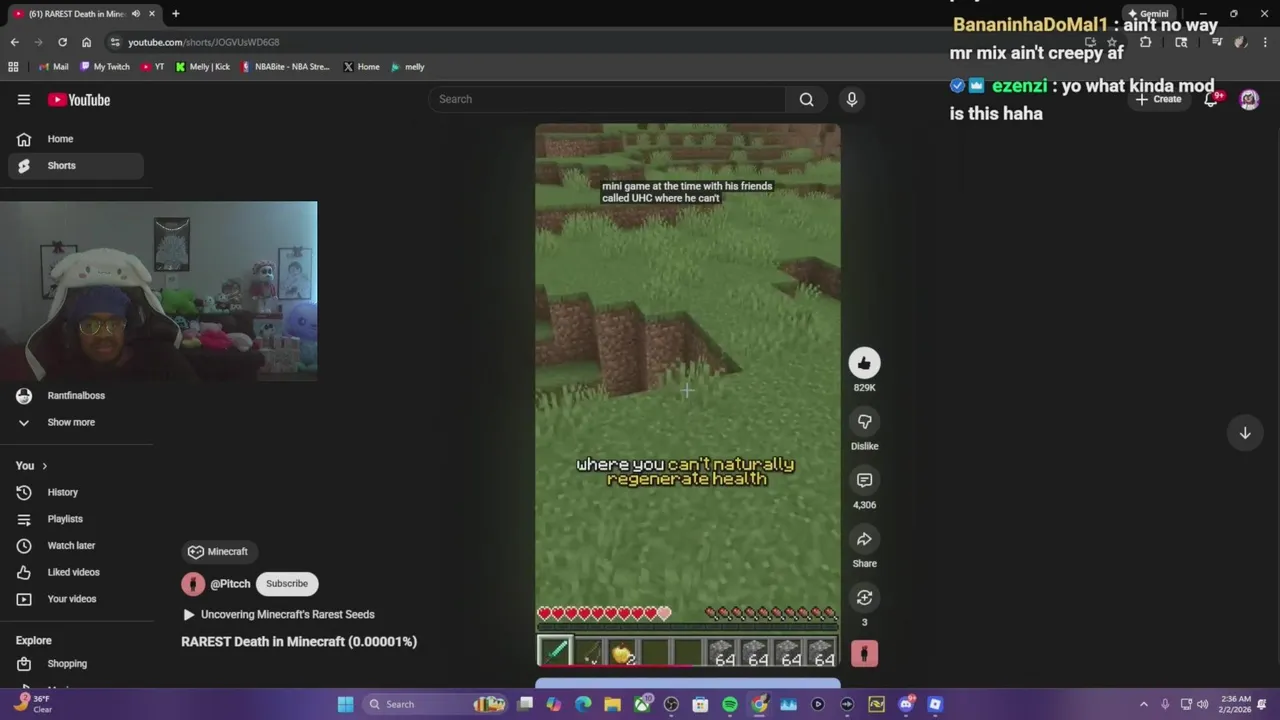Screen dimensions: 1280x720
Task: Open the account avatar menu
Action: 1249,99
